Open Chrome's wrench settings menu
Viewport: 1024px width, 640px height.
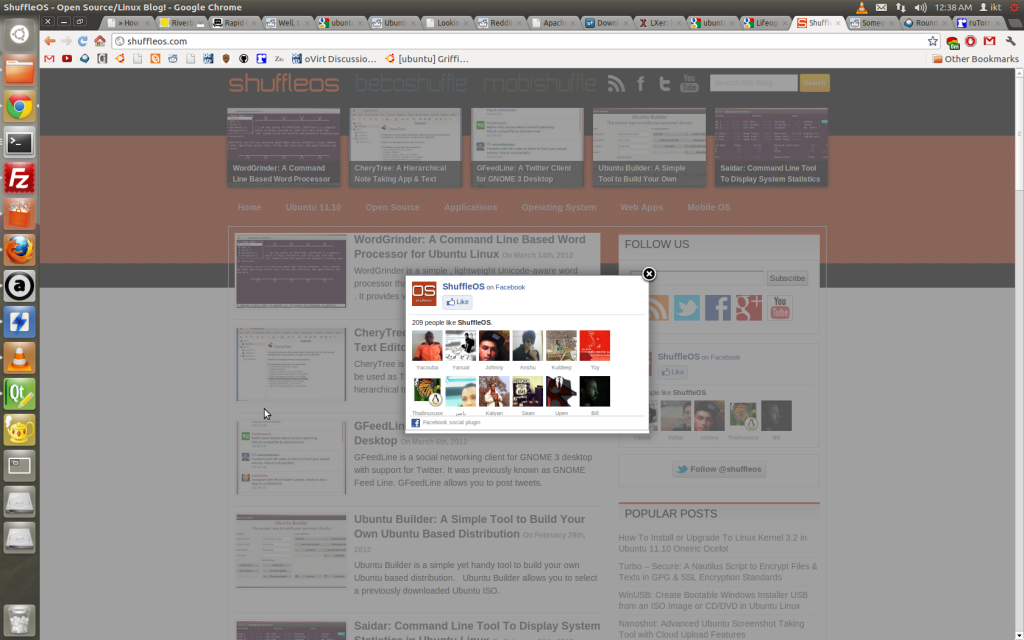point(1010,41)
